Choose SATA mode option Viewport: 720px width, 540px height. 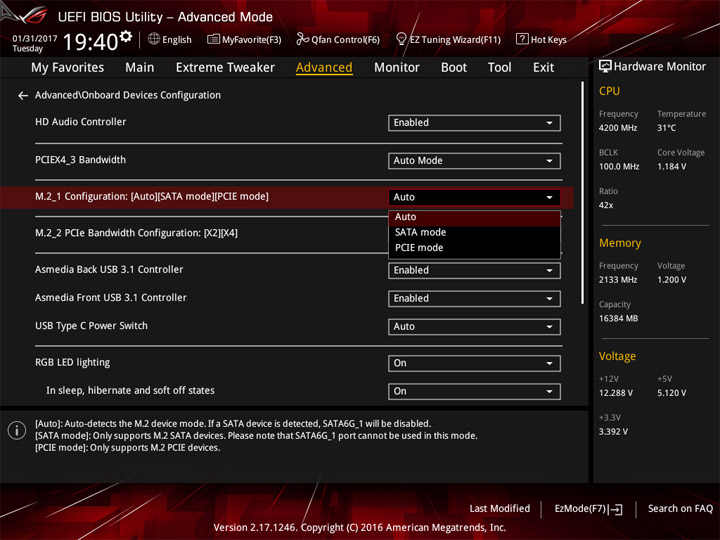coord(474,232)
